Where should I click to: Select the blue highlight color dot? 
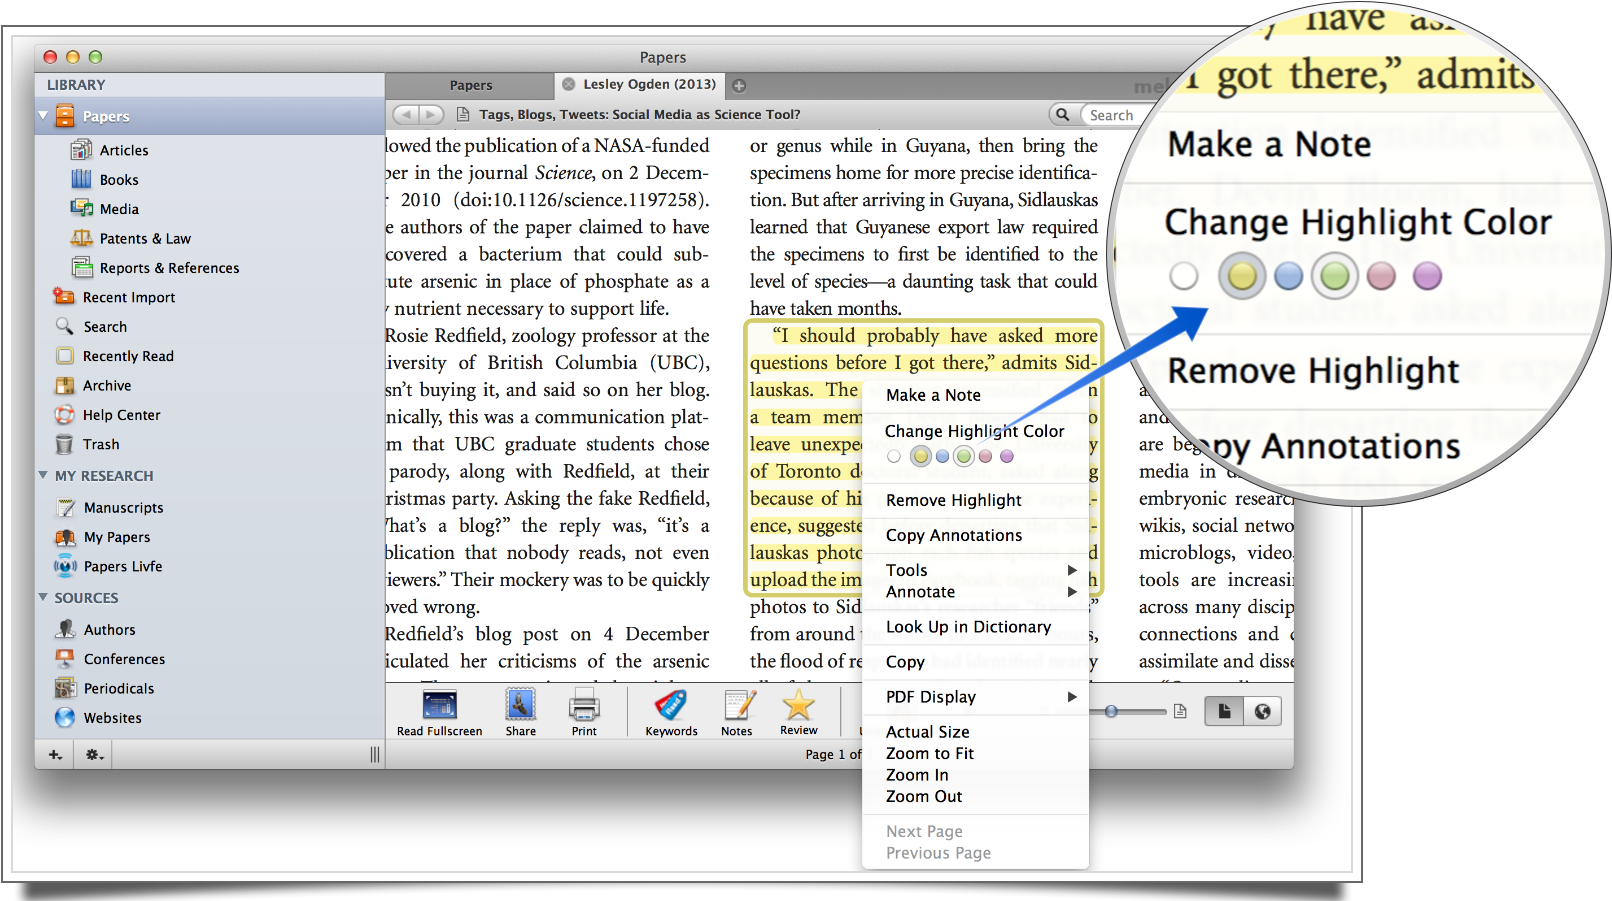pos(942,456)
